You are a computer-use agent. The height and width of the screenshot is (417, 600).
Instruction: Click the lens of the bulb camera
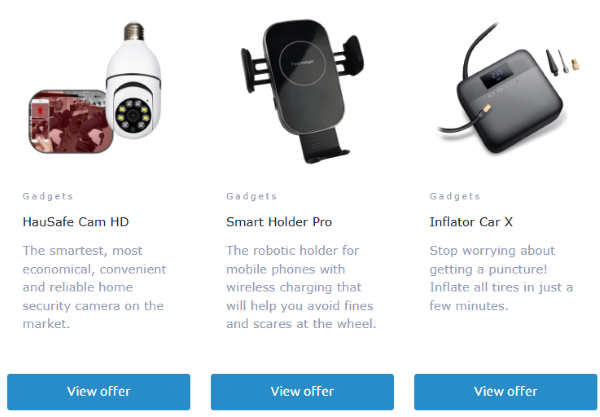coord(133,115)
